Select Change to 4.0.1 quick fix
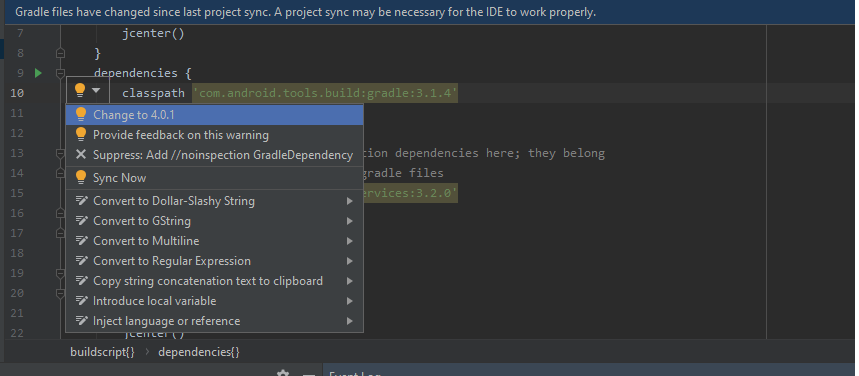Image resolution: width=859 pixels, height=376 pixels. point(214,115)
